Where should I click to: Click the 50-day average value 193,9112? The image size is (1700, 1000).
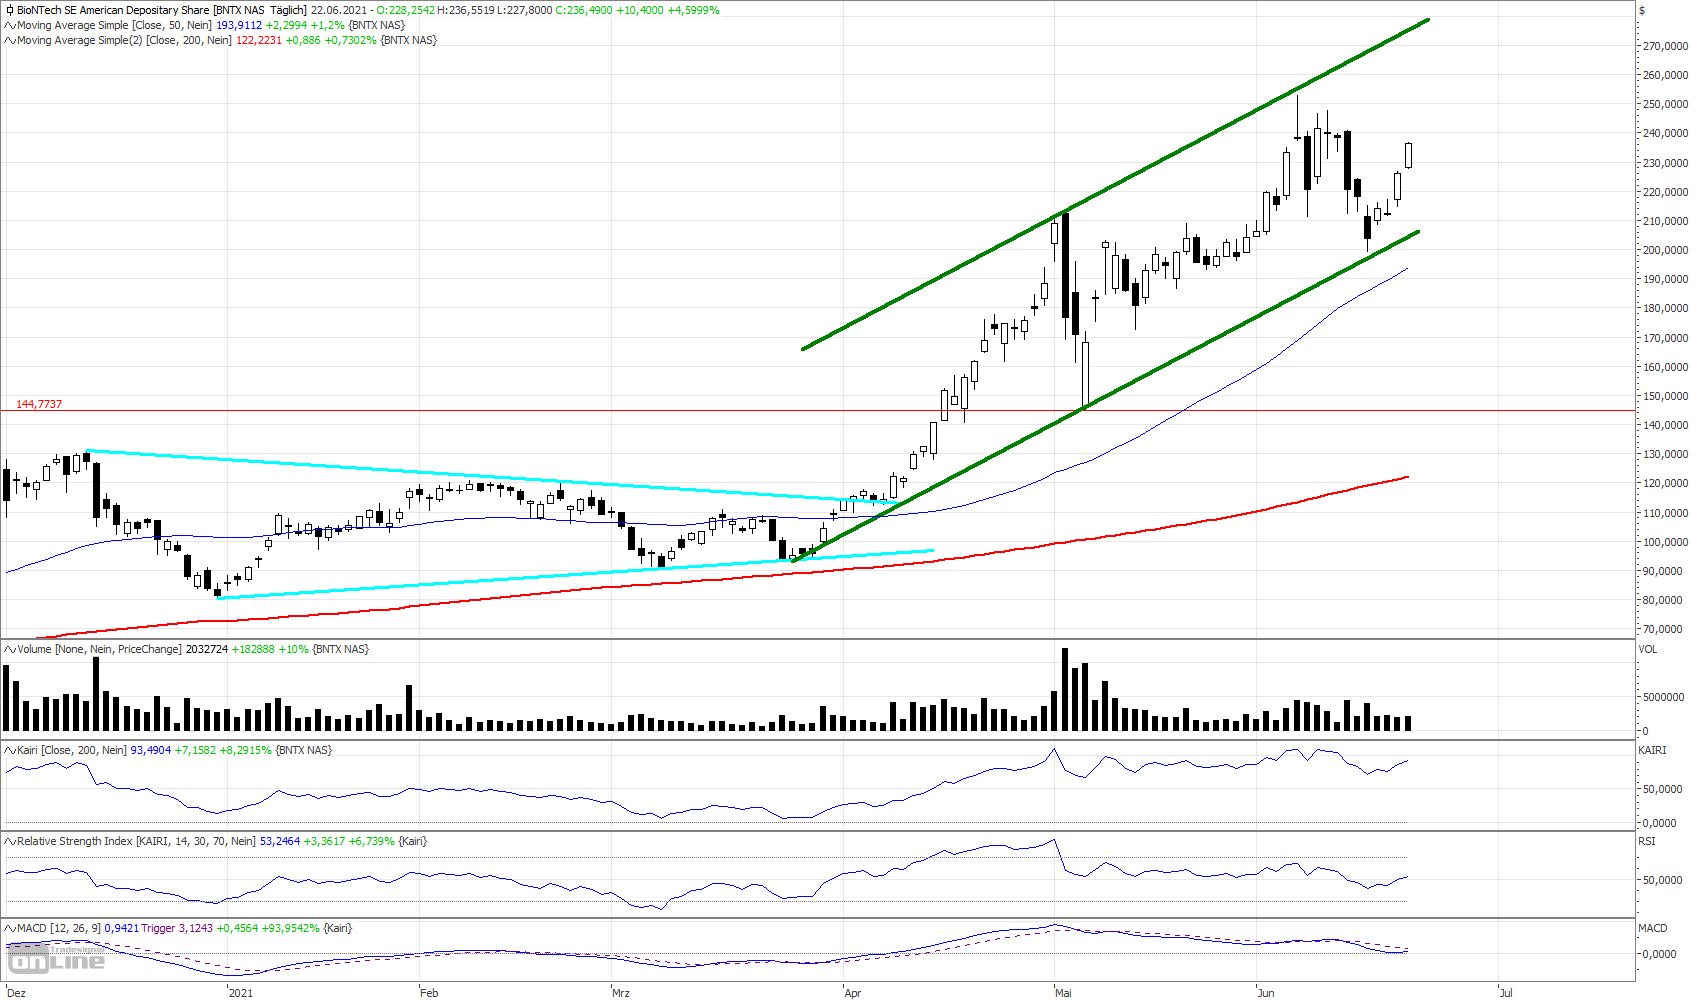(x=239, y=25)
